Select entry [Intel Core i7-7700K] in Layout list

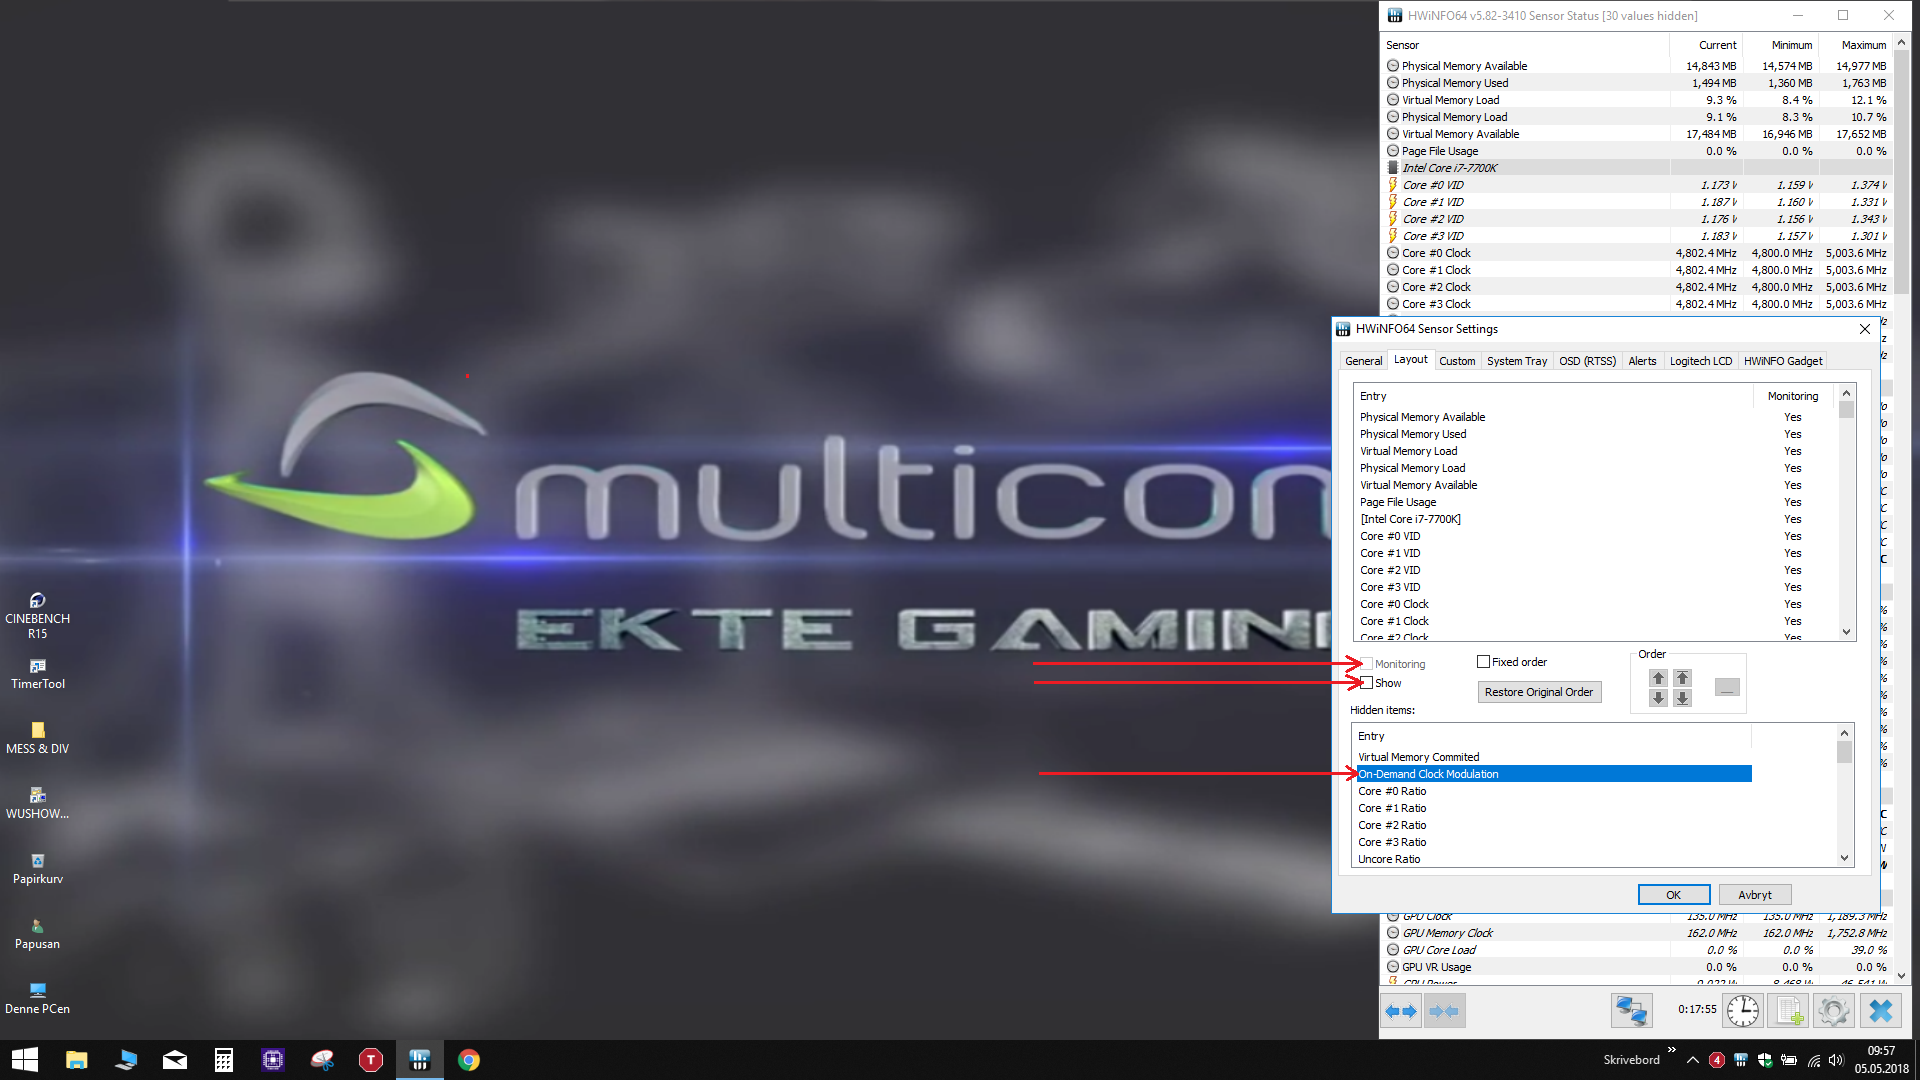1594,519
